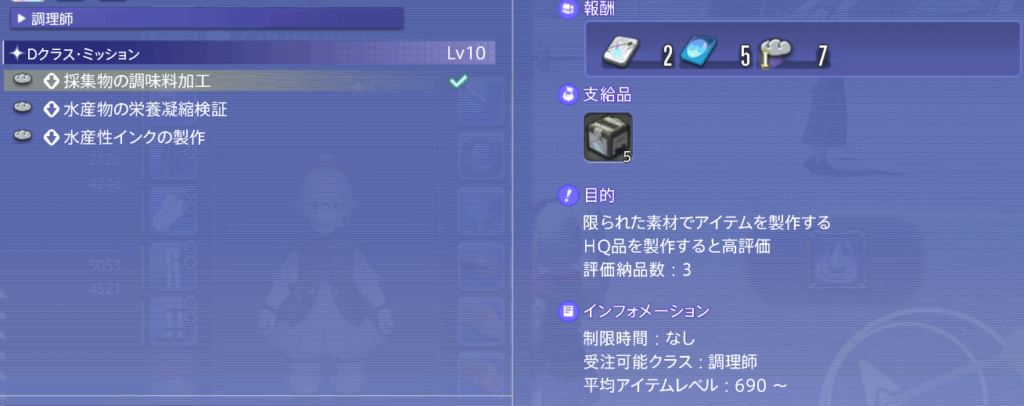Click the Lv10 label on mission header
Image resolution: width=1024 pixels, height=406 pixels.
[466, 54]
